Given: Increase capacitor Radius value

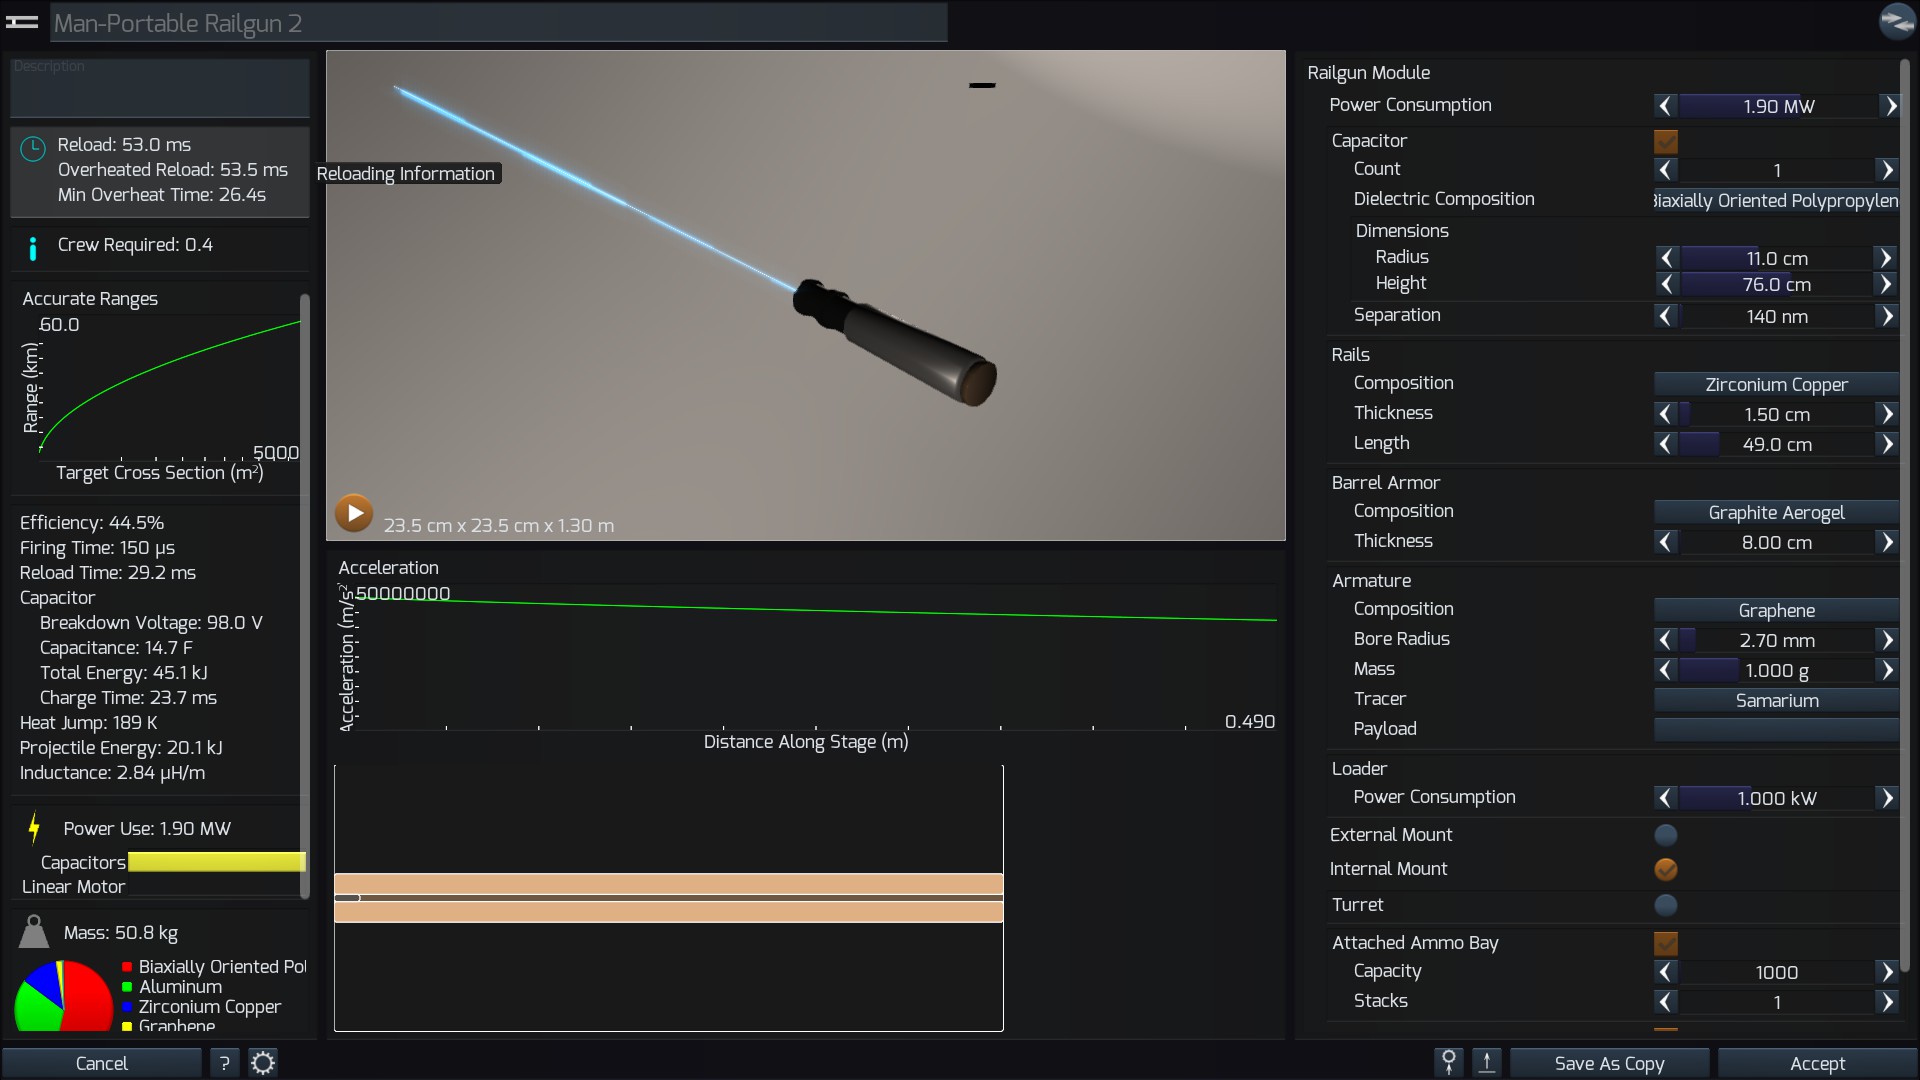Looking at the screenshot, I should coord(1885,258).
